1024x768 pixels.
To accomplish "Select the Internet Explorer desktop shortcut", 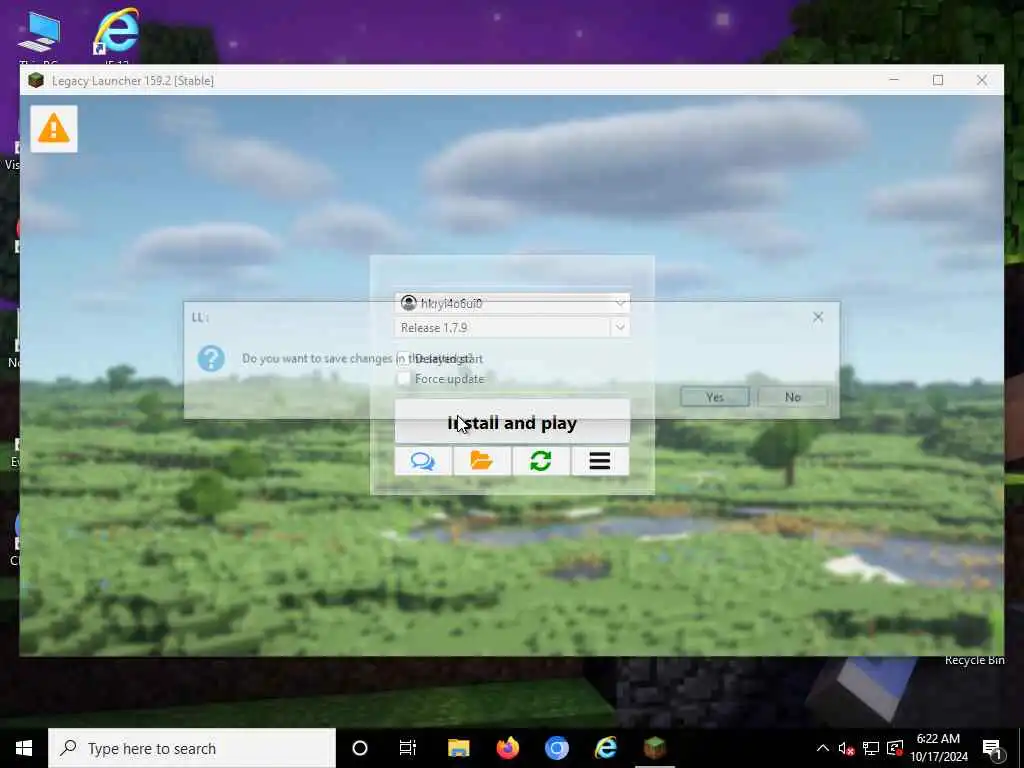I will click(x=116, y=36).
